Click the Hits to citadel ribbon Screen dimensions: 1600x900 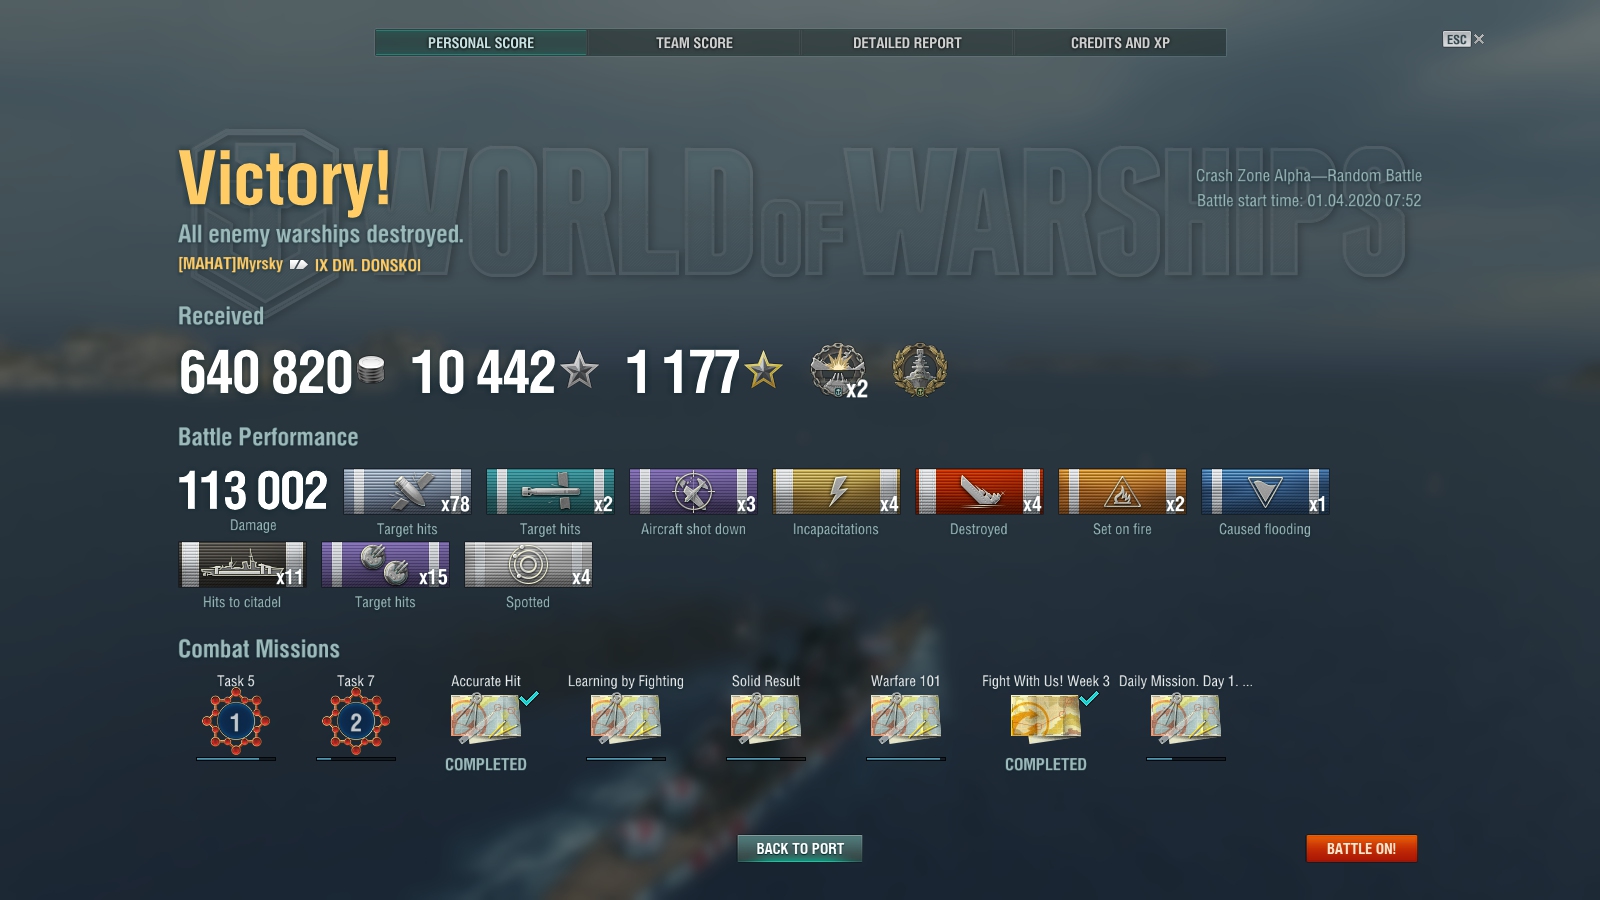(242, 564)
